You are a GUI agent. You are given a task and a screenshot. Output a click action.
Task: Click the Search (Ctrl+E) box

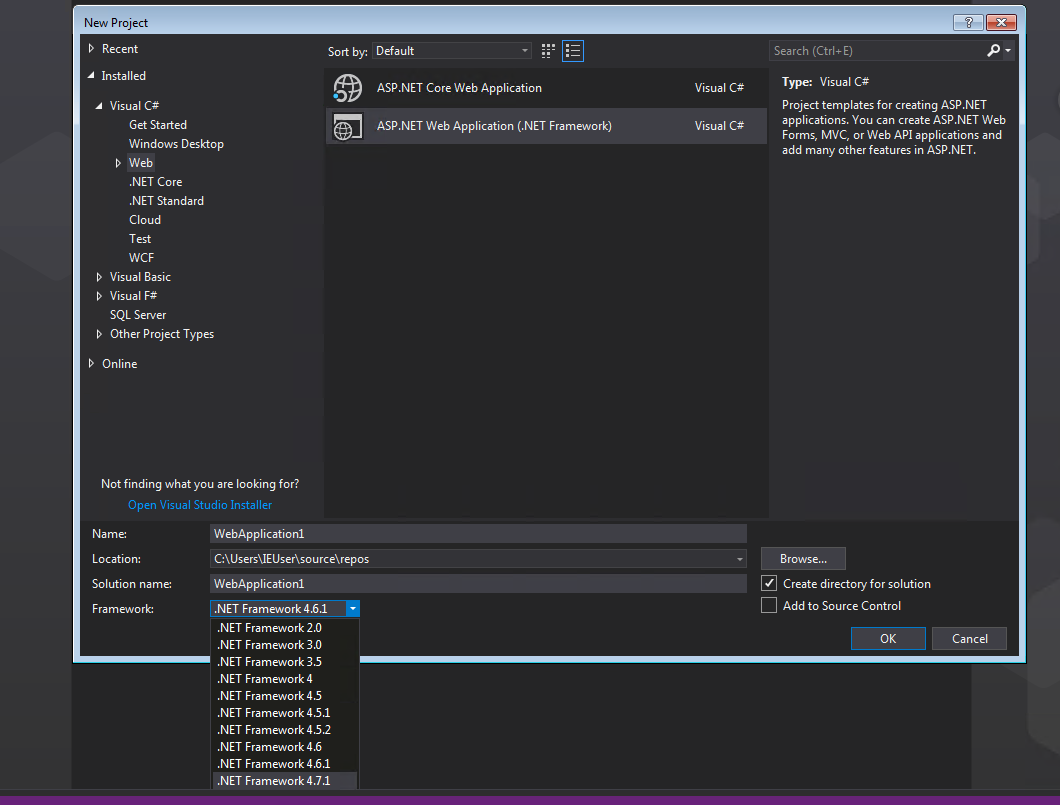tap(877, 51)
